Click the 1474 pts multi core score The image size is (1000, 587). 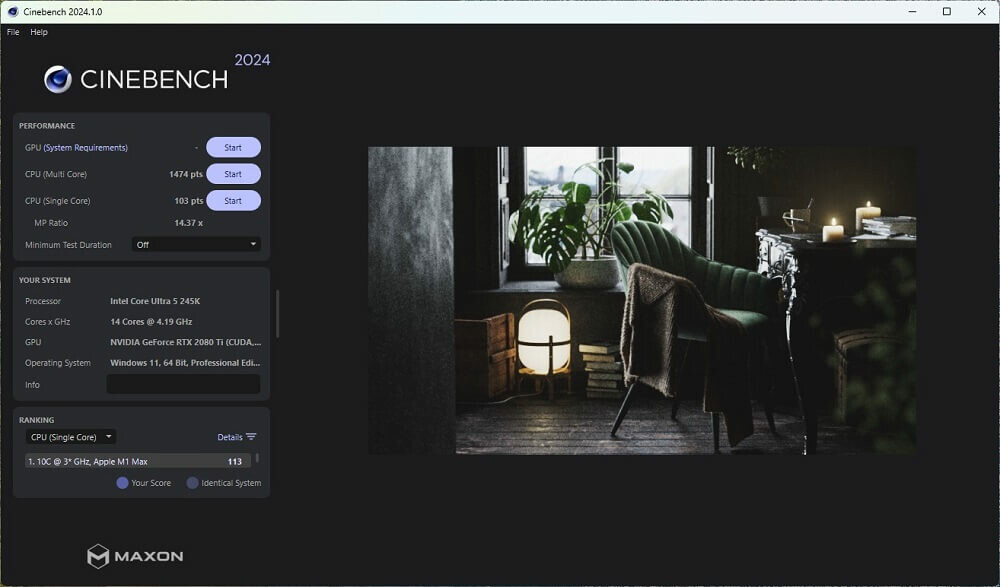coord(186,174)
